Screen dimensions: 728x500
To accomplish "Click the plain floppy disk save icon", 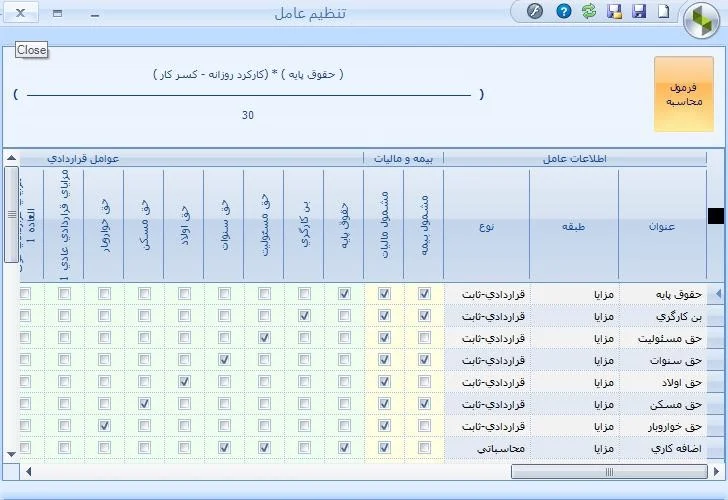I will 639,11.
